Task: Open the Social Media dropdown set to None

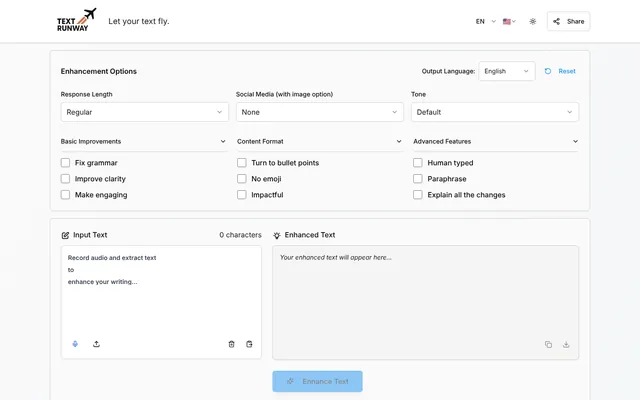Action: tap(320, 112)
